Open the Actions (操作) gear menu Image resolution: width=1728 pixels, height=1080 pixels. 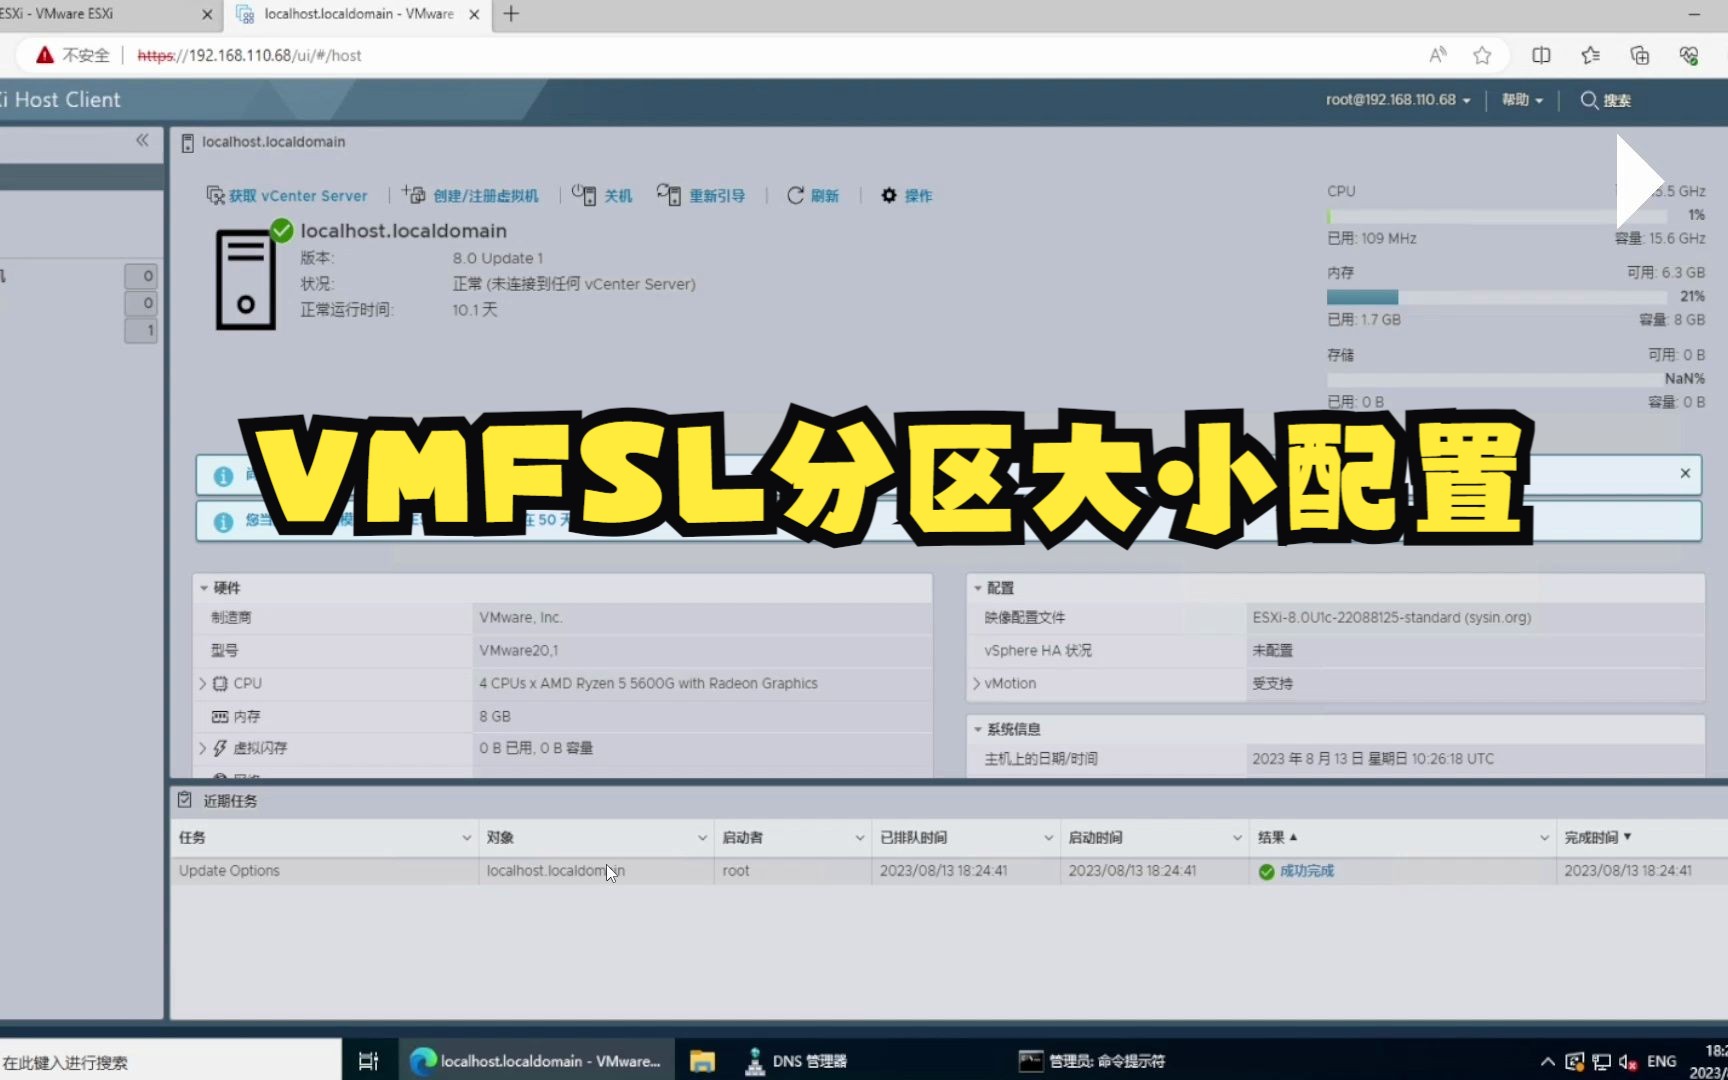(906, 196)
